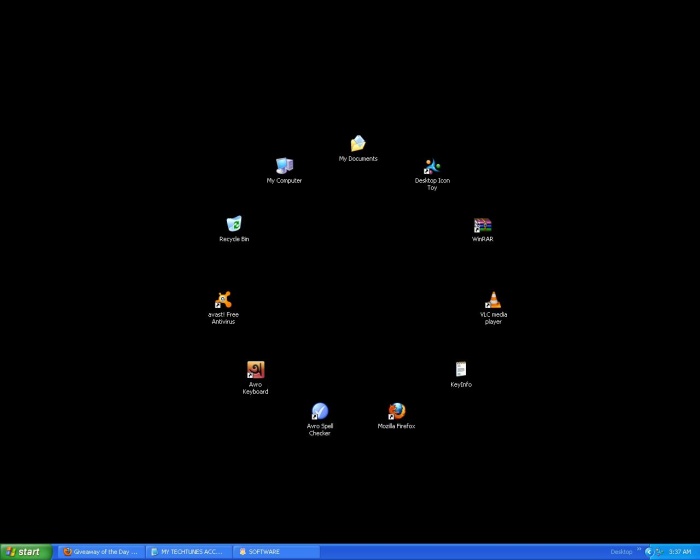Select the avast! Free Antivirus shortcut
The width and height of the screenshot is (700, 560).
tap(223, 307)
